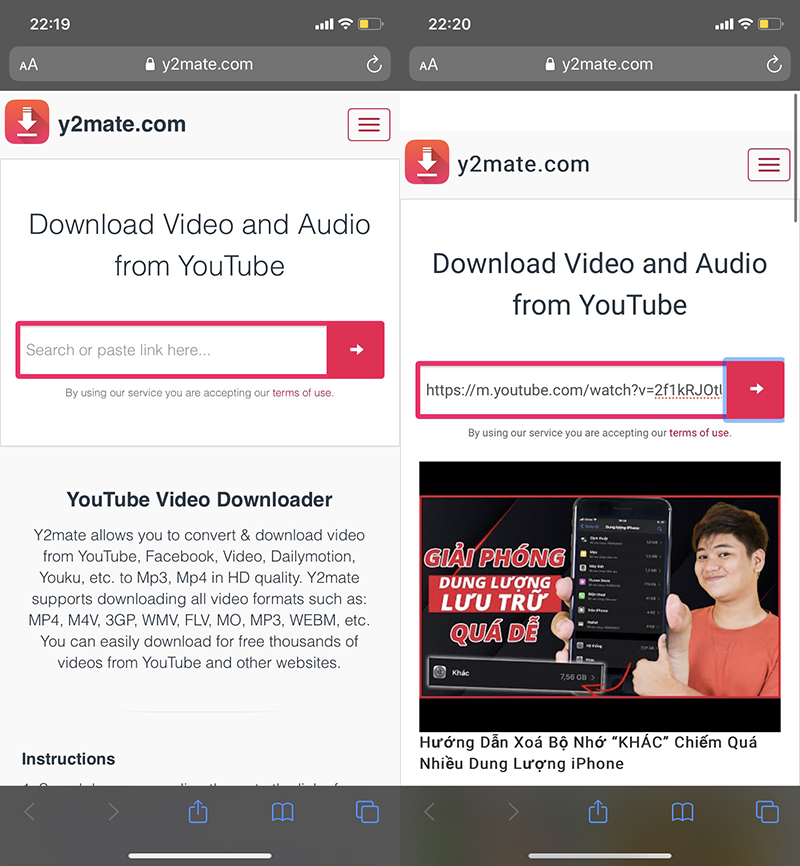Tap the 'Search or paste link here' input field
This screenshot has width=800, height=866.
tap(170, 350)
